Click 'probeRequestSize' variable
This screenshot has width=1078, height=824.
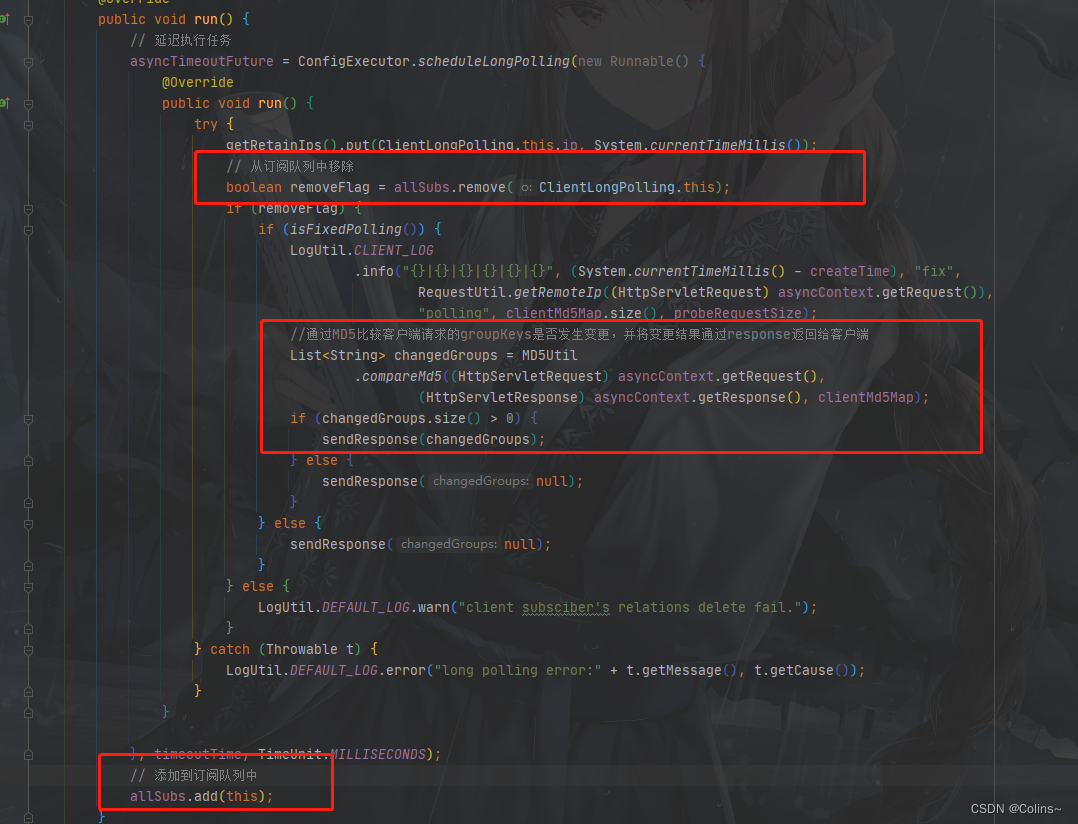(x=738, y=313)
